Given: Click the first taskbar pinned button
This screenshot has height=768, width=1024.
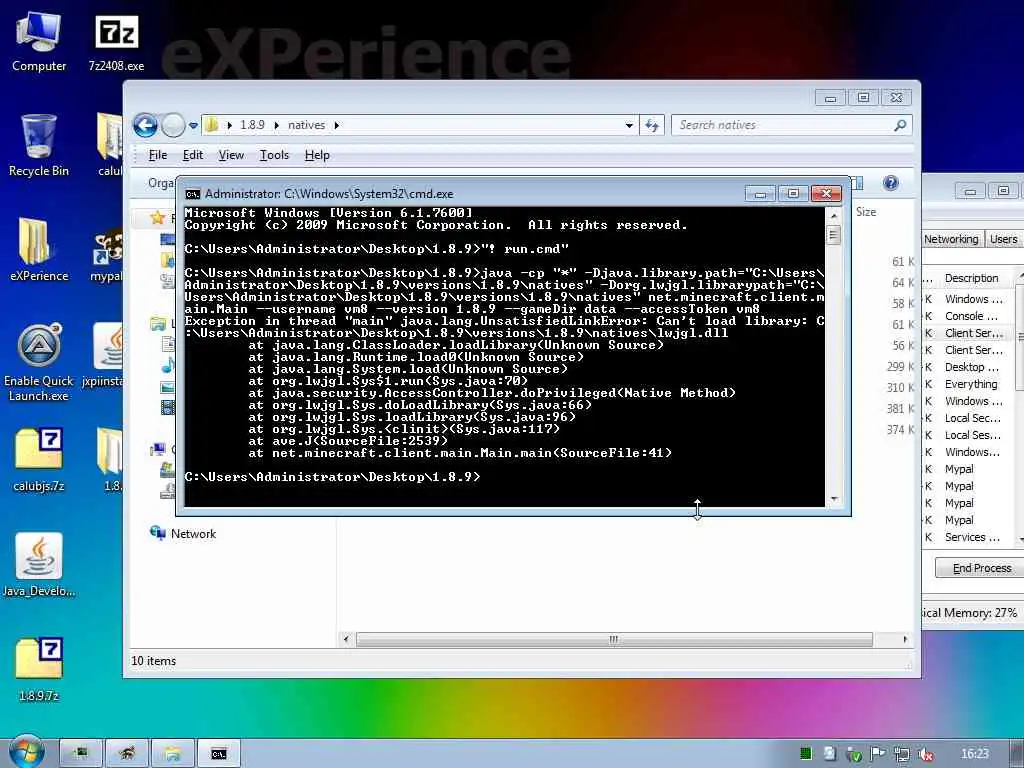Looking at the screenshot, I should pyautogui.click(x=81, y=754).
